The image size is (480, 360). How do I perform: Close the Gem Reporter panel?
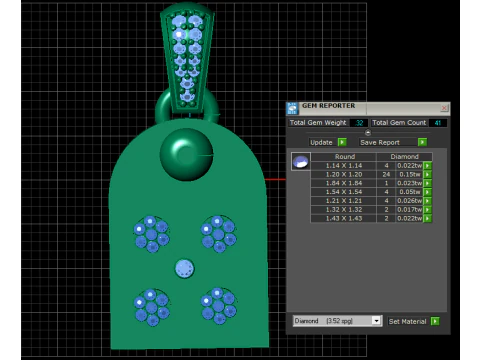(444, 108)
